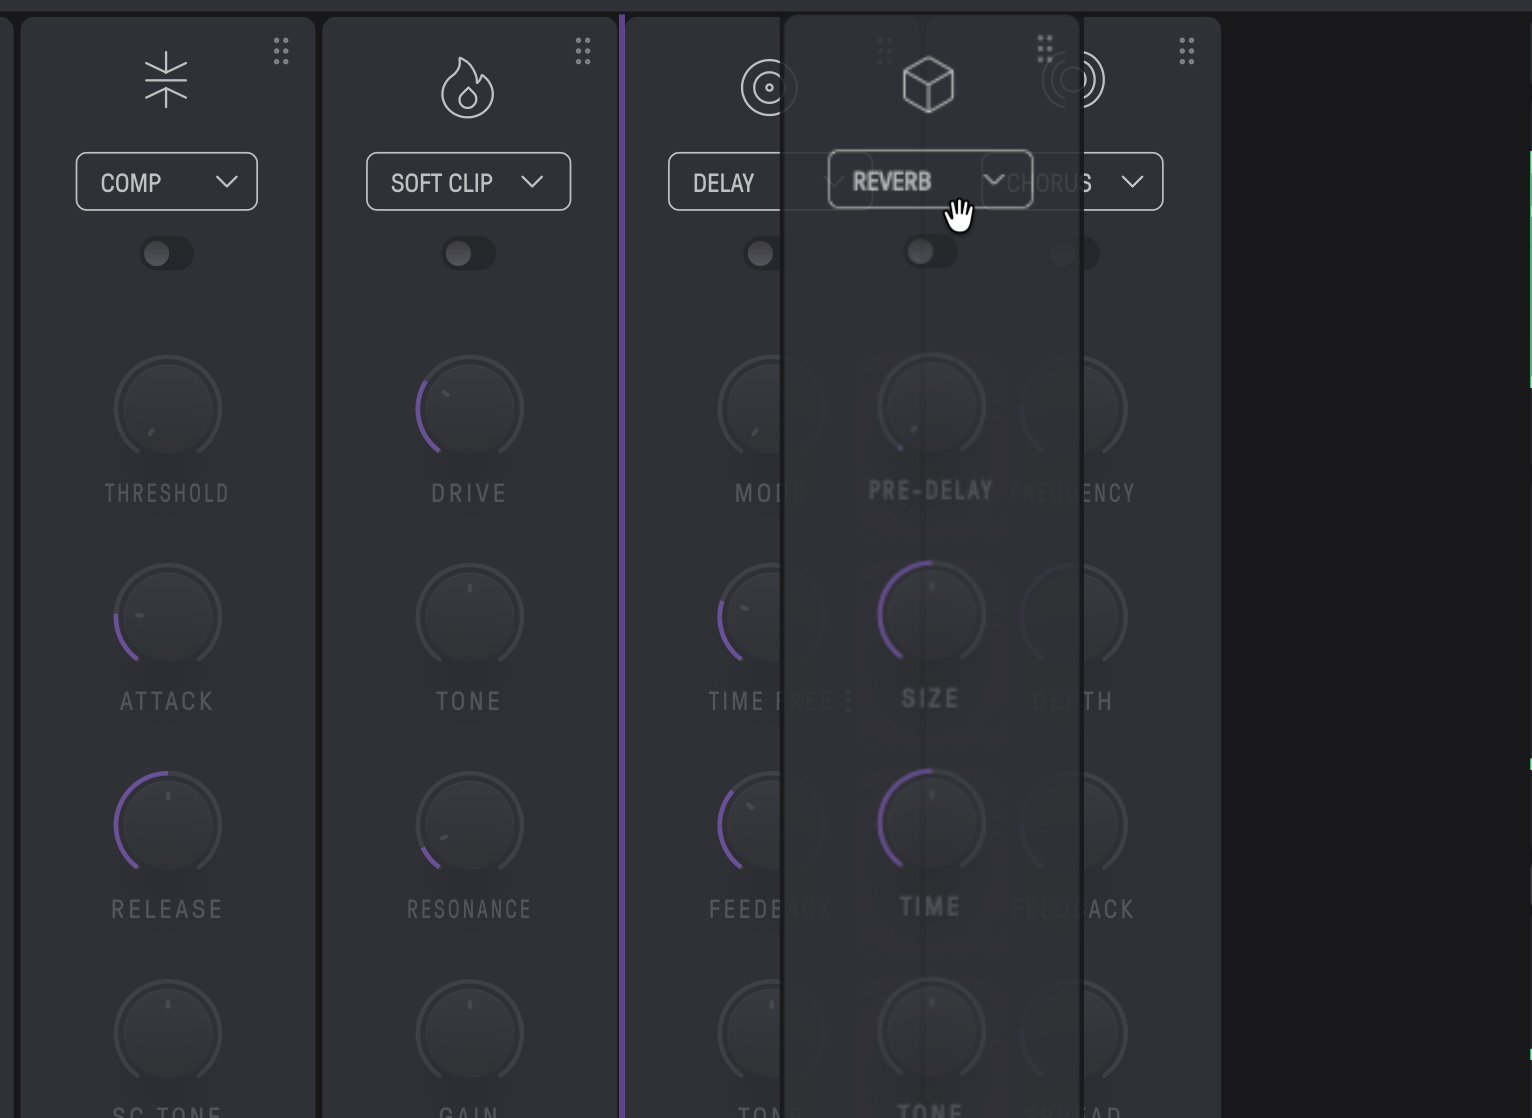Click the cube icon above REVERB
The width and height of the screenshot is (1532, 1118).
tap(928, 84)
